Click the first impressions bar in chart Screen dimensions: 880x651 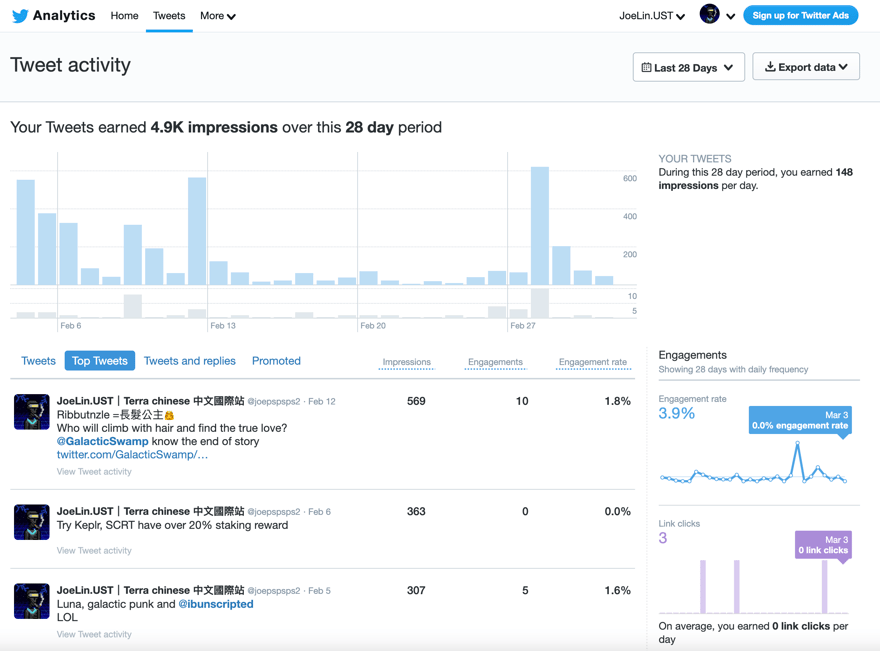coord(25,232)
